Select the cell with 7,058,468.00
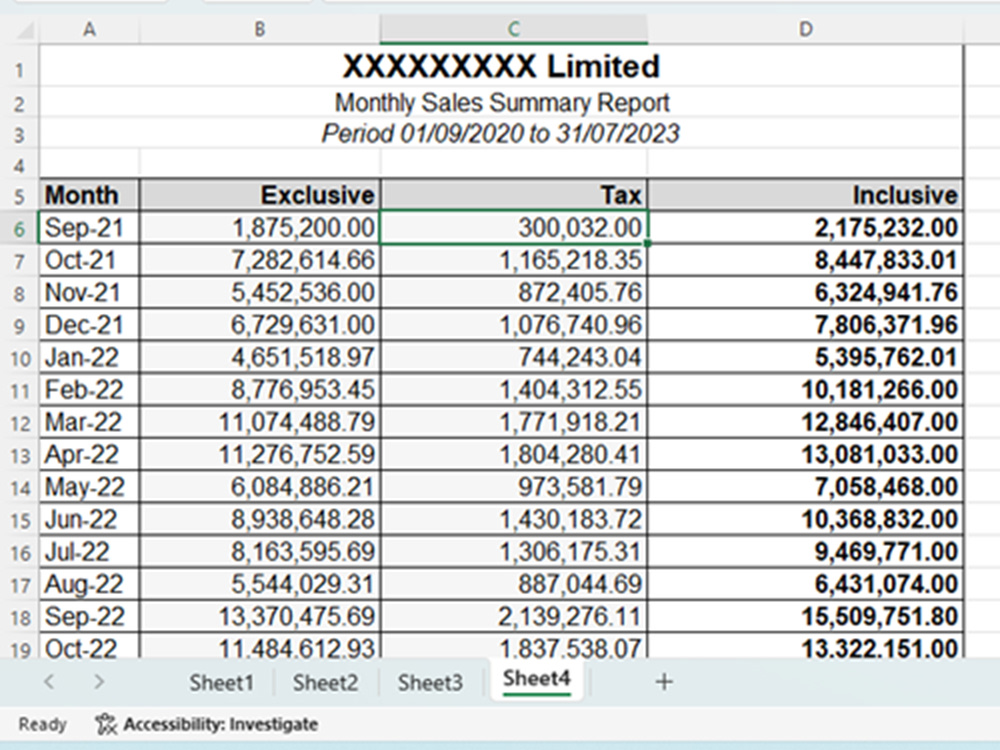This screenshot has width=1000, height=750. pyautogui.click(x=805, y=487)
